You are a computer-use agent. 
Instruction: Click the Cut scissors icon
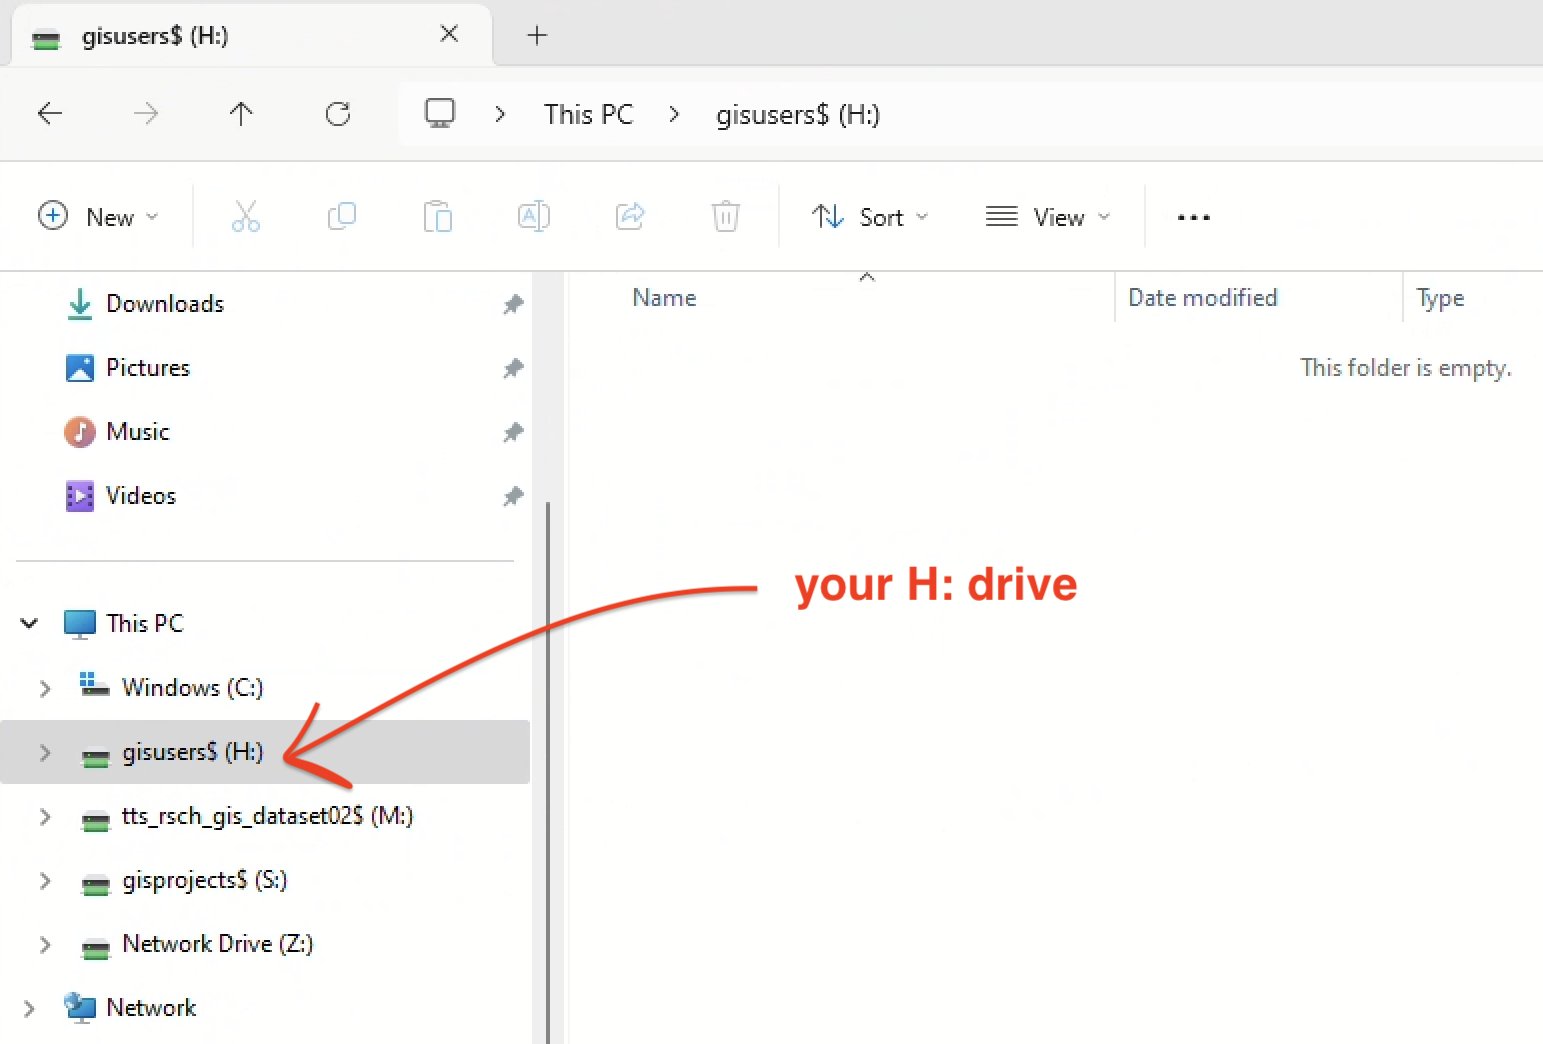point(246,216)
